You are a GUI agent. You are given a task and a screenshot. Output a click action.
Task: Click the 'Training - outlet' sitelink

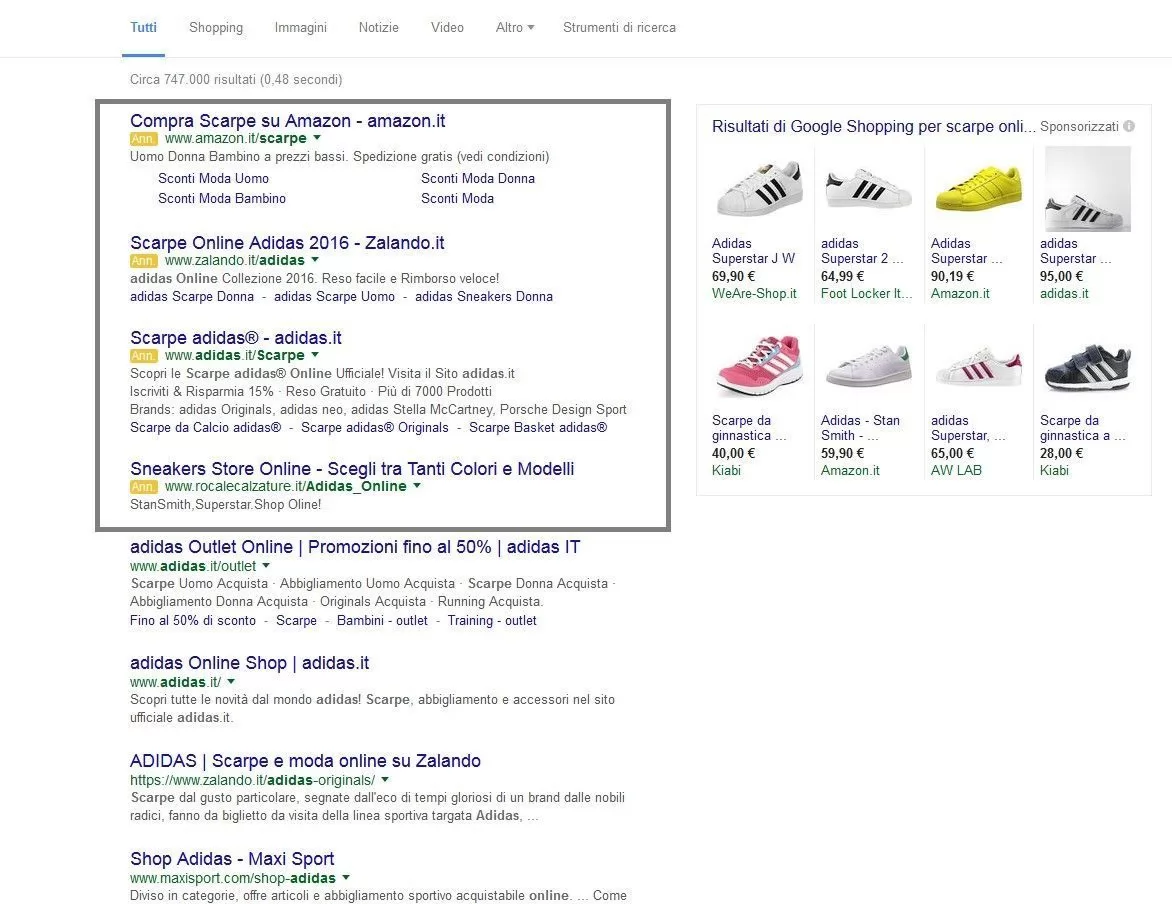pos(492,621)
